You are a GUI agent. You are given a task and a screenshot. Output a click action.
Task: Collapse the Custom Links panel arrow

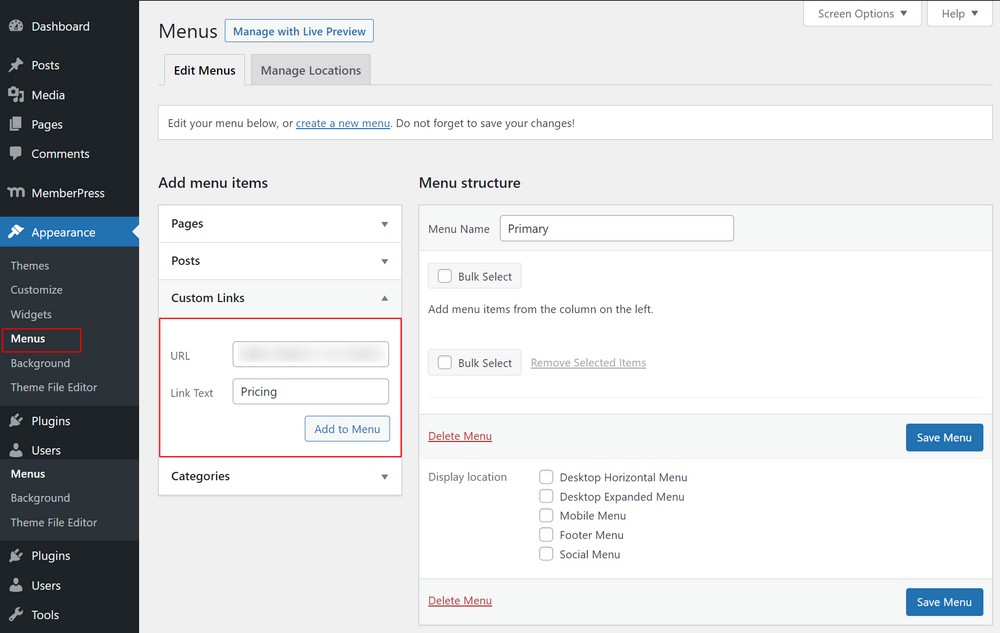tap(385, 298)
